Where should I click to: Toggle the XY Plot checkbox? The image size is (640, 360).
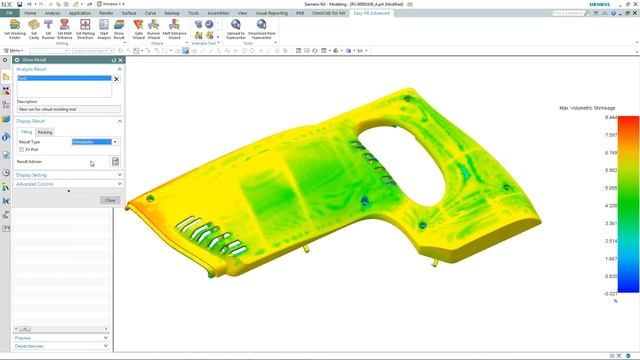point(21,150)
